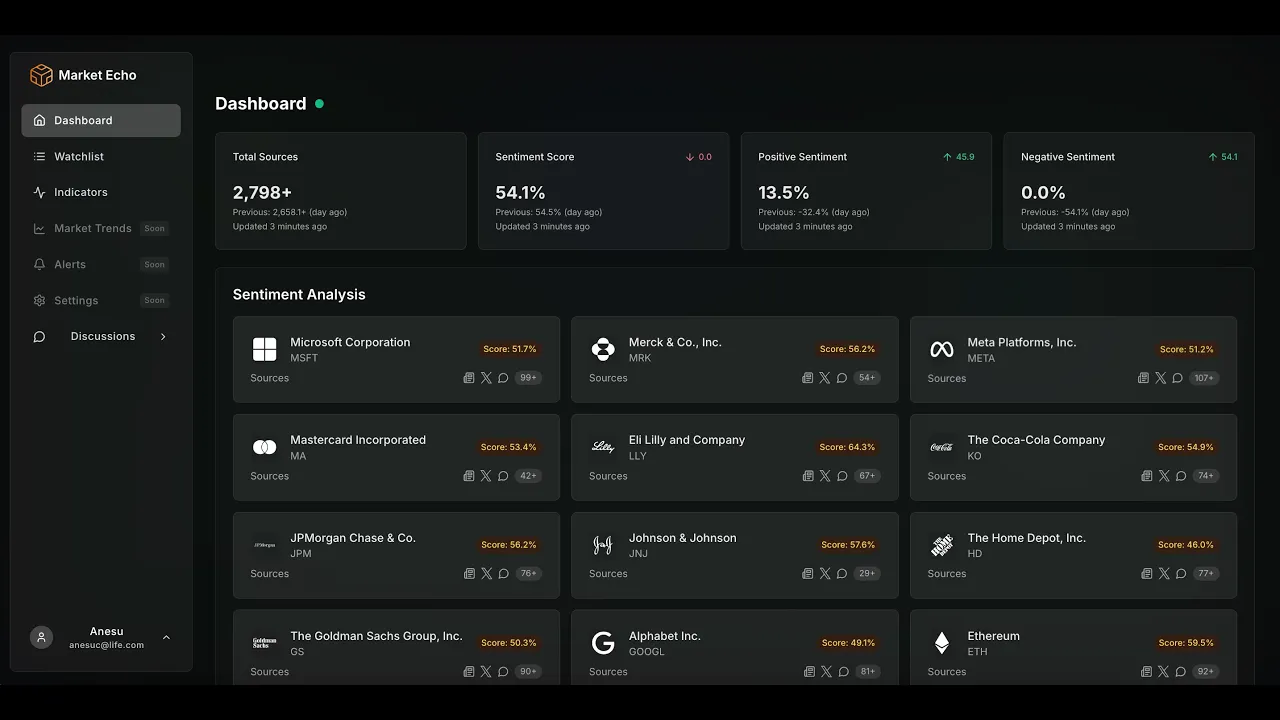
Task: Click the Alphabet Google logo
Action: coord(603,643)
